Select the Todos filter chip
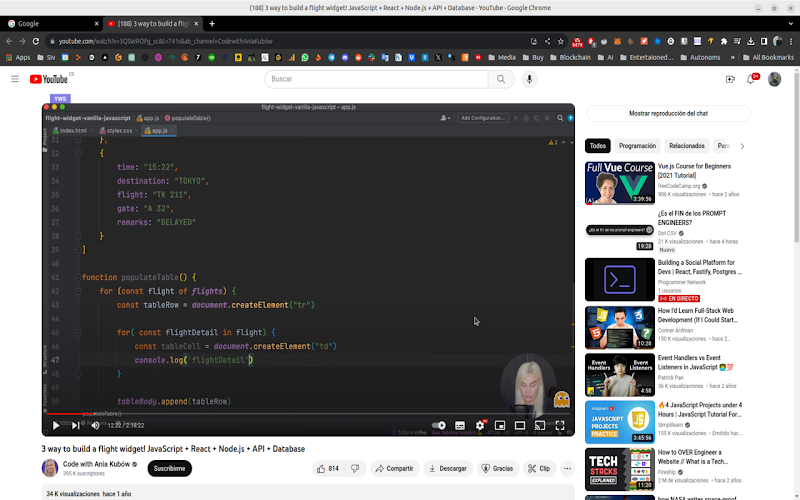Viewport: 800px width, 500px height. (597, 146)
